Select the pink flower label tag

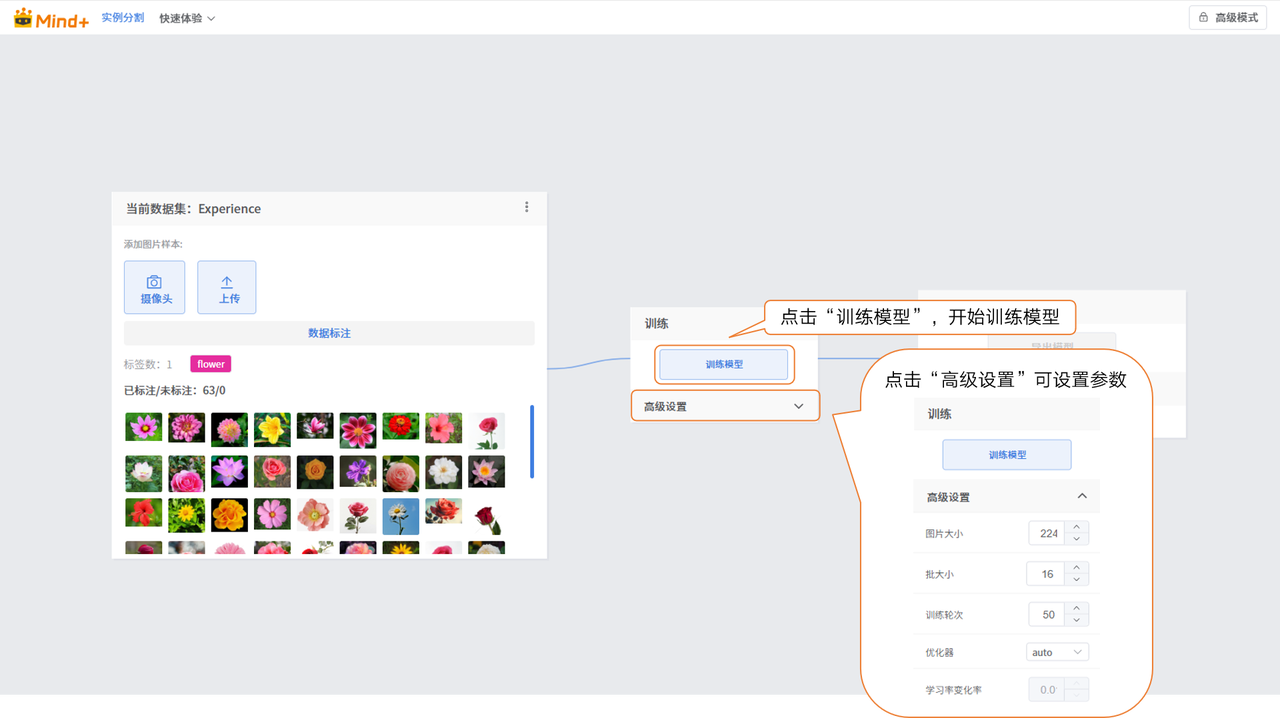[x=211, y=364]
